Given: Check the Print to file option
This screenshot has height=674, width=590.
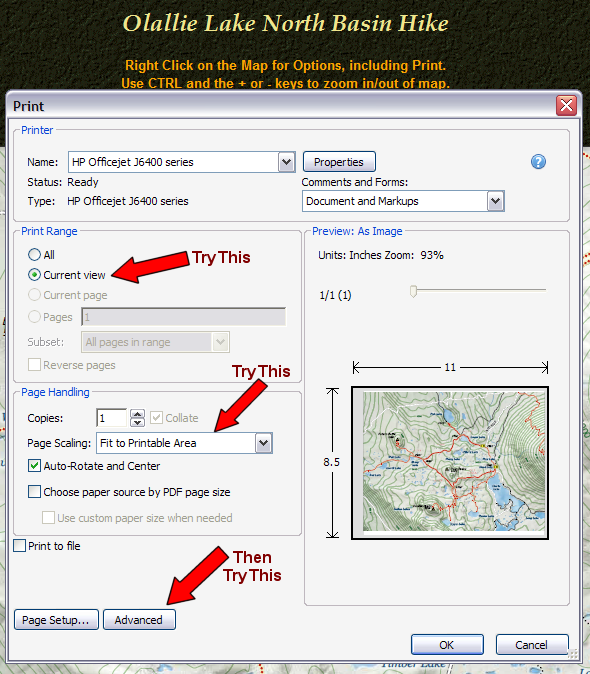Looking at the screenshot, I should (x=20, y=545).
